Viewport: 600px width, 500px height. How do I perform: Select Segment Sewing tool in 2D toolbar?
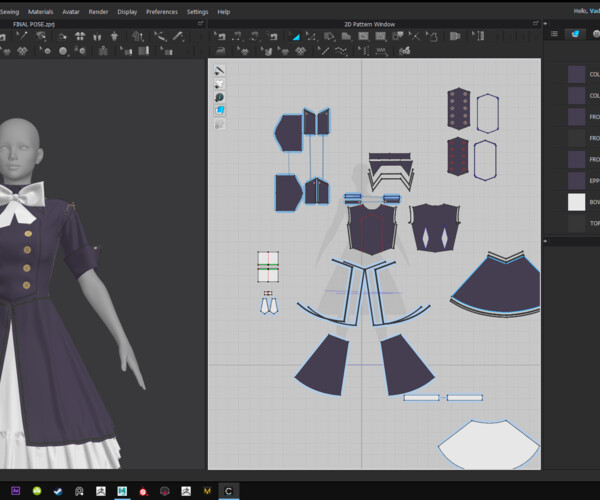click(236, 36)
